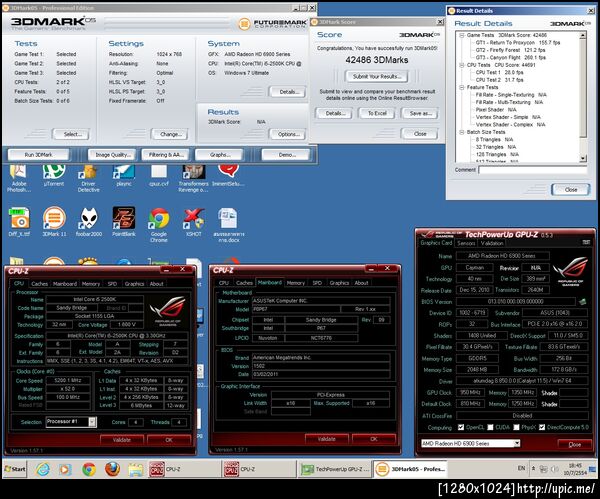This screenshot has width=600, height=499.
Task: Click the EN language indicator in tray
Action: pos(521,468)
